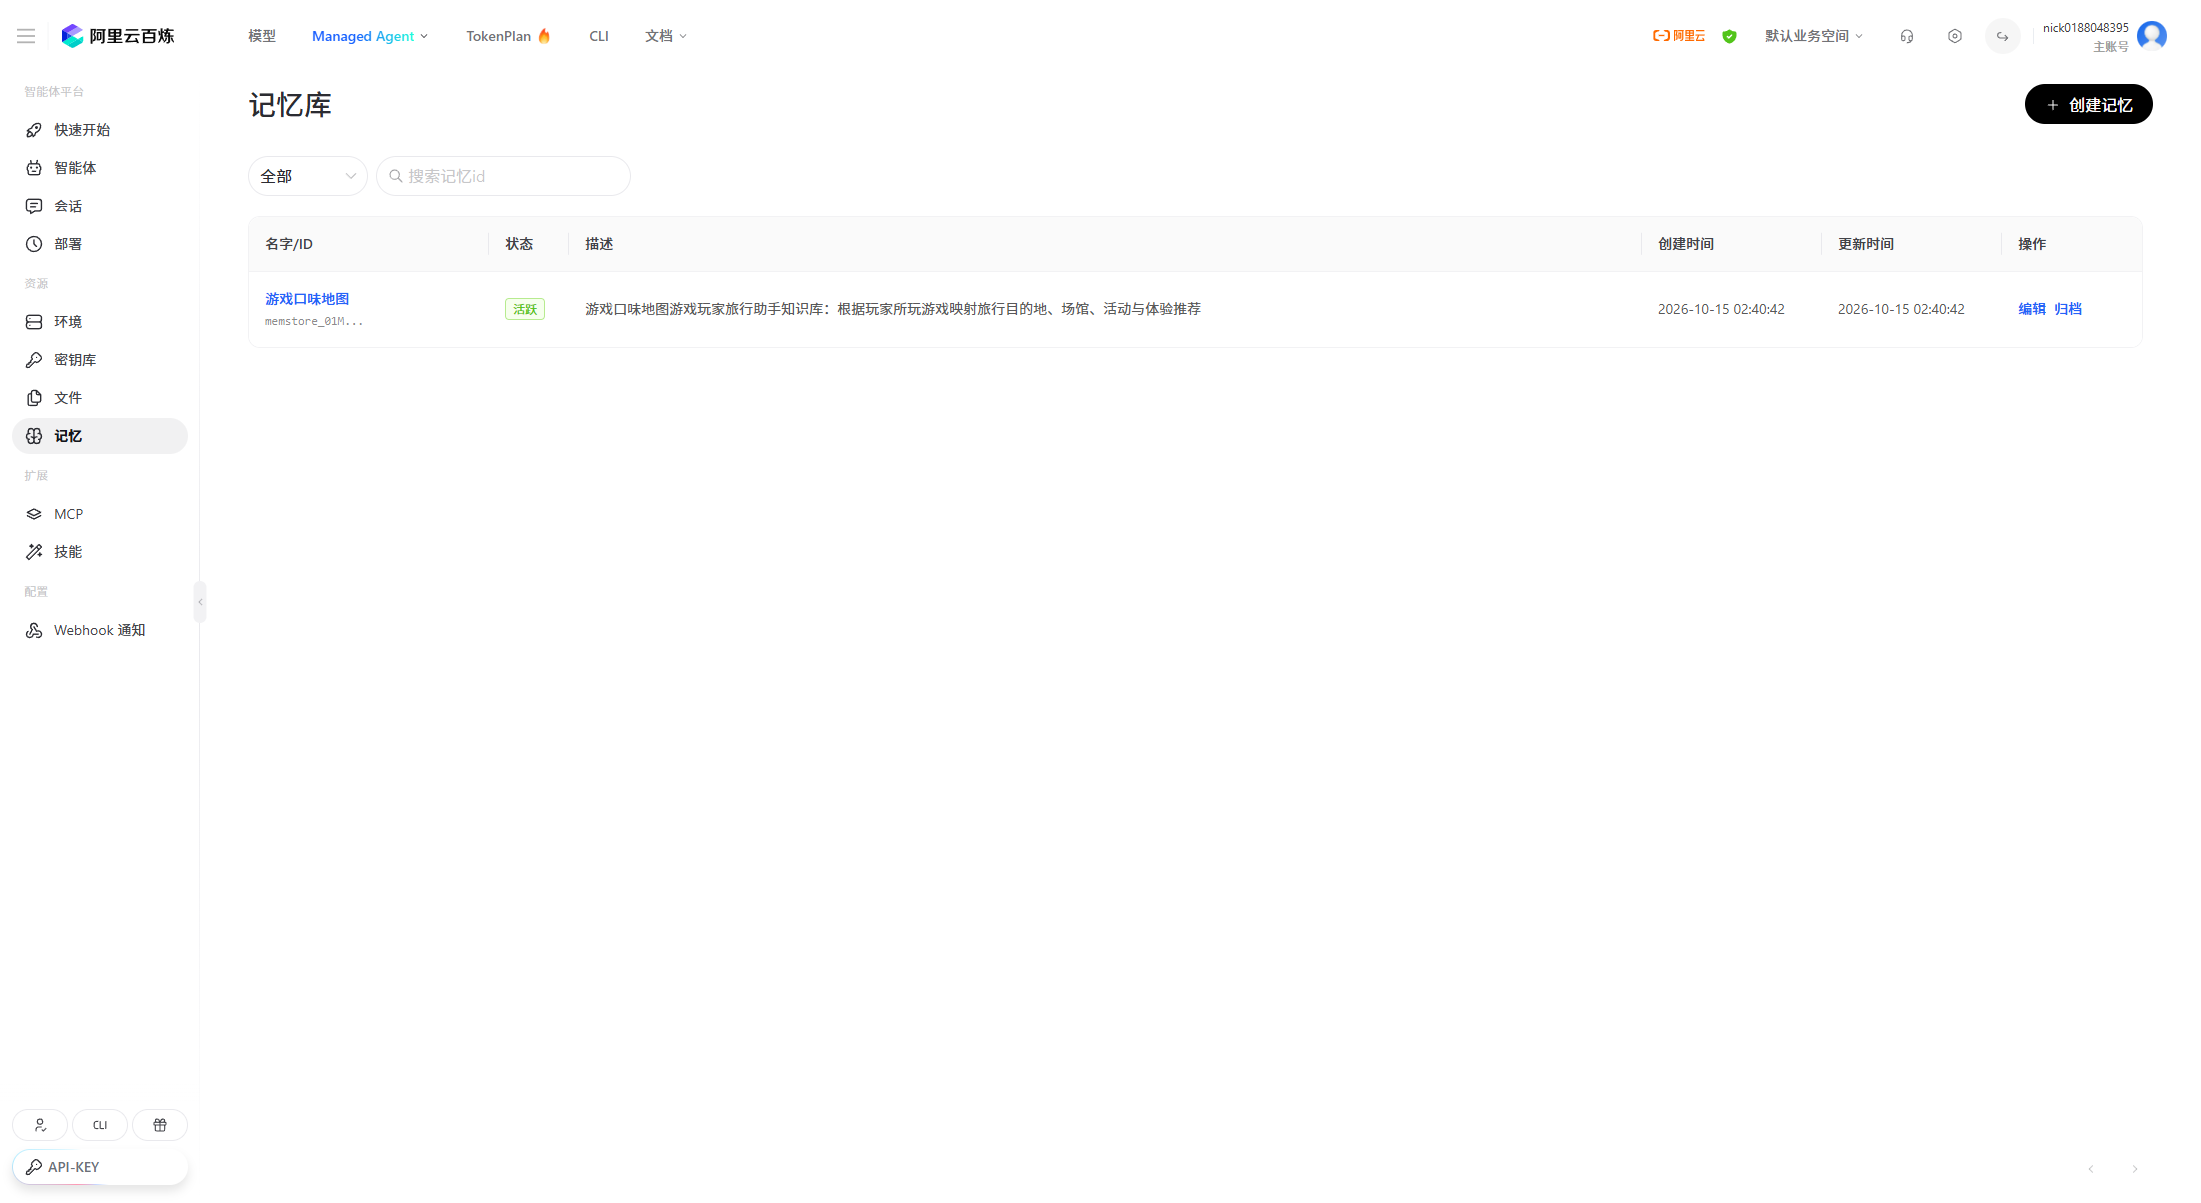
Task: Select 会话 in the sidebar
Action: [x=100, y=206]
